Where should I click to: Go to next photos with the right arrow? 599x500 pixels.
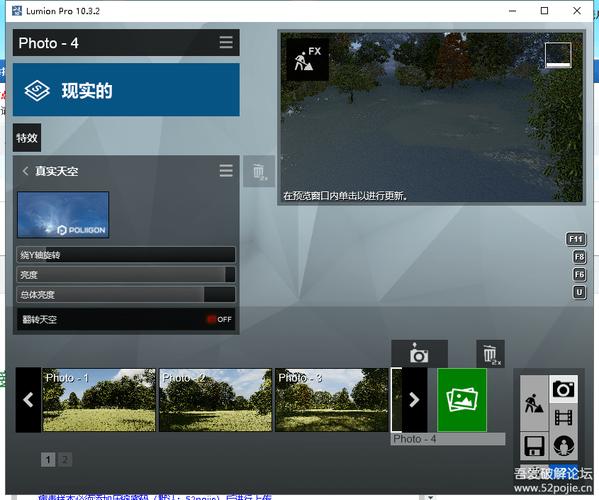click(x=414, y=400)
